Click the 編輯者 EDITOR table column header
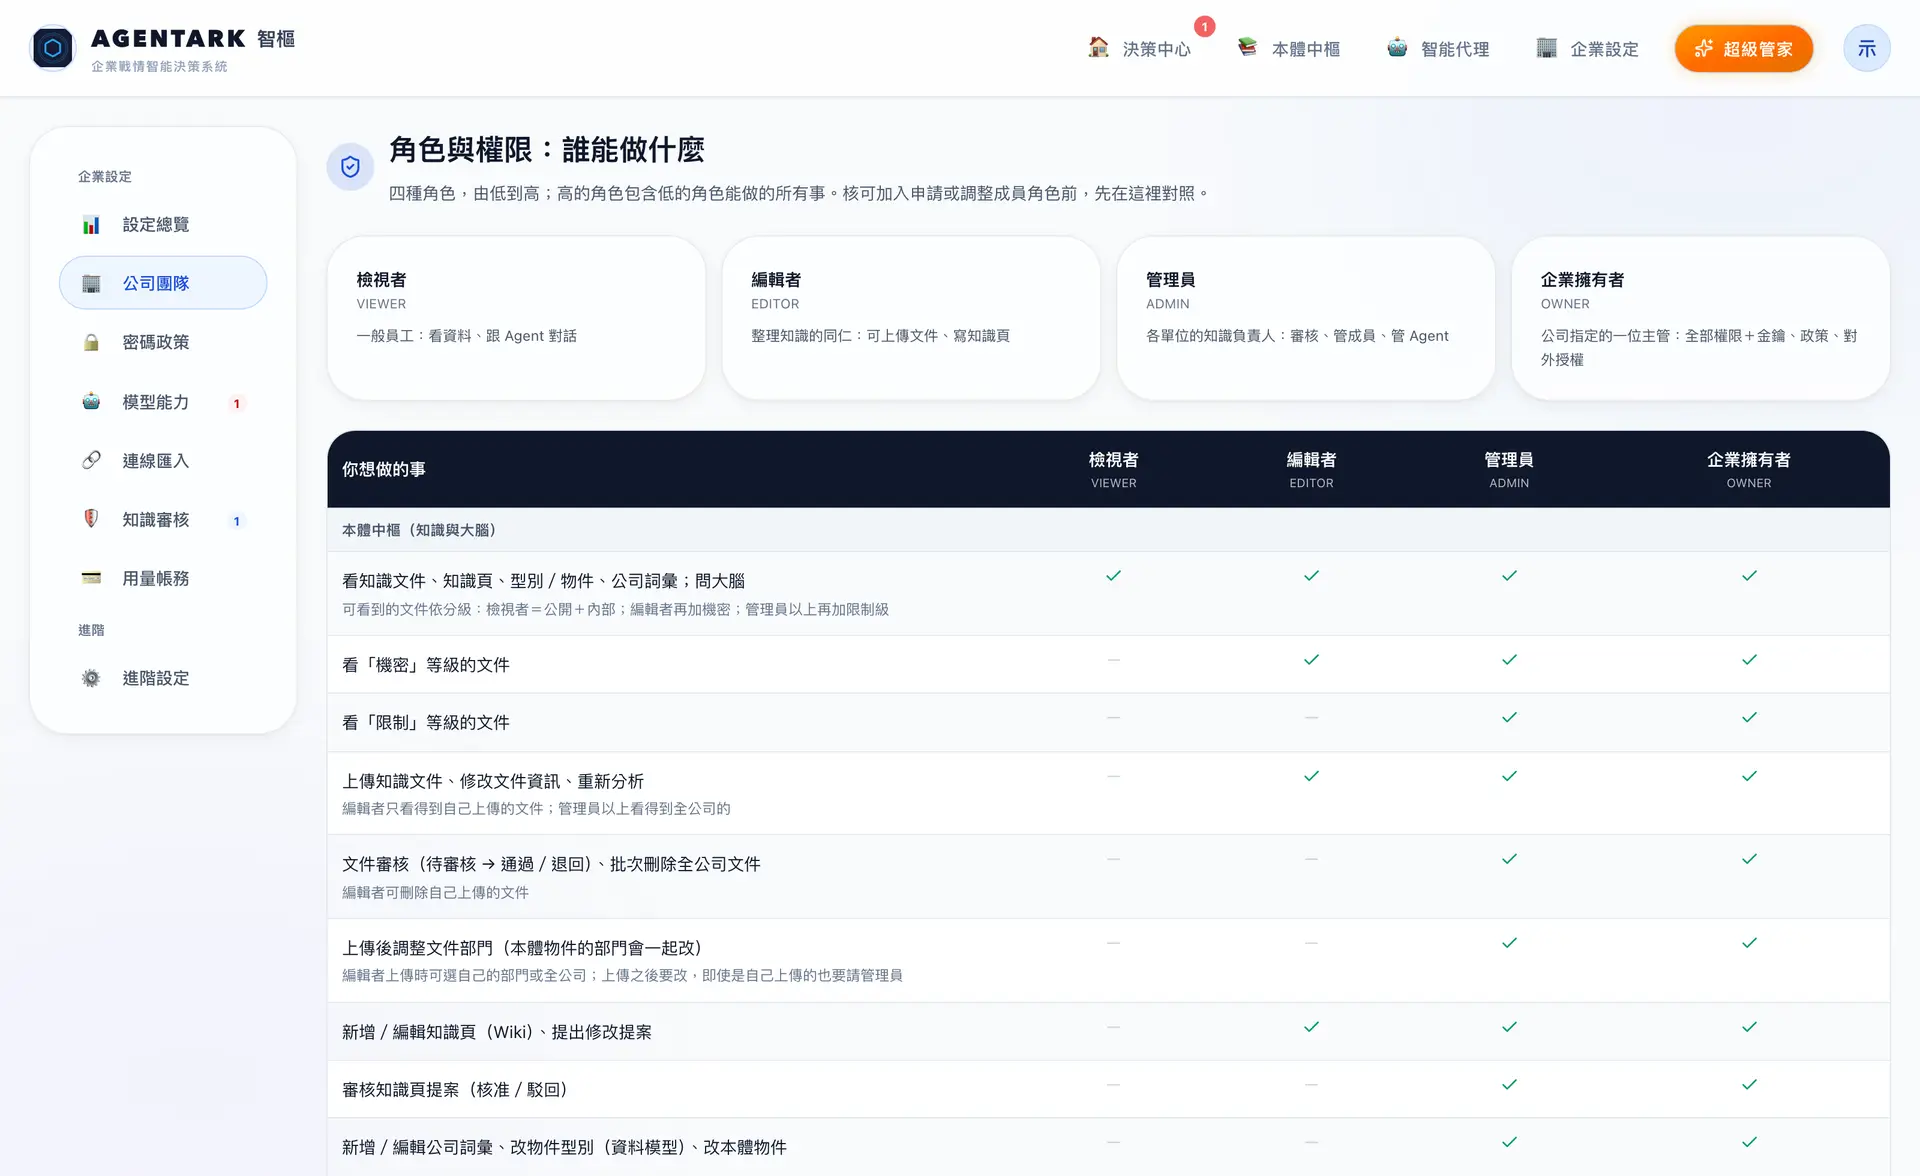The image size is (1920, 1176). click(x=1311, y=470)
